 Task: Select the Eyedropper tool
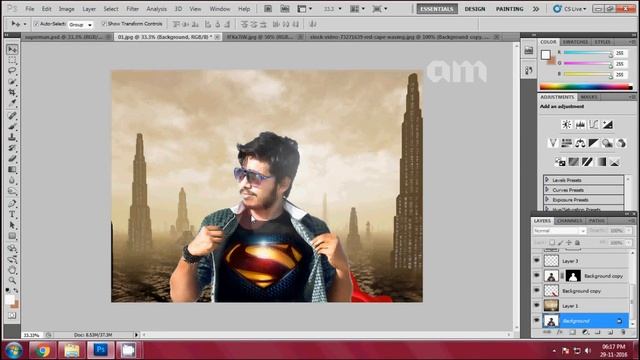(12, 103)
